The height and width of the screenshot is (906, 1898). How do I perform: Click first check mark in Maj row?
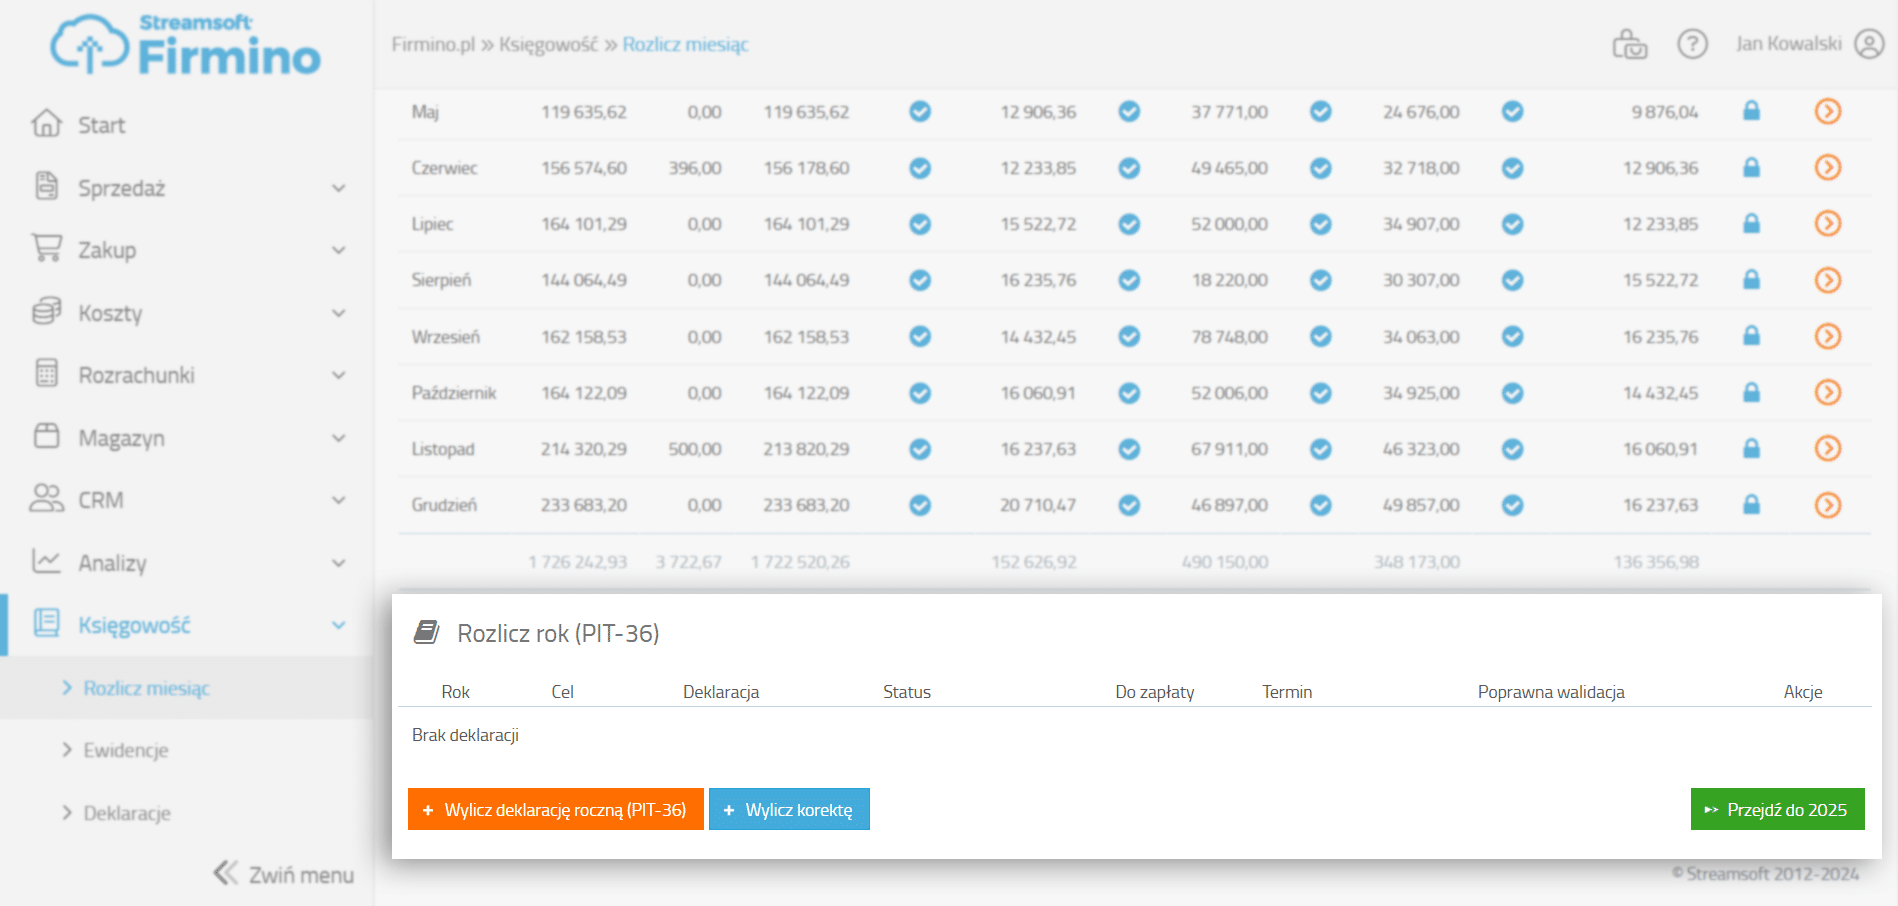pyautogui.click(x=920, y=111)
